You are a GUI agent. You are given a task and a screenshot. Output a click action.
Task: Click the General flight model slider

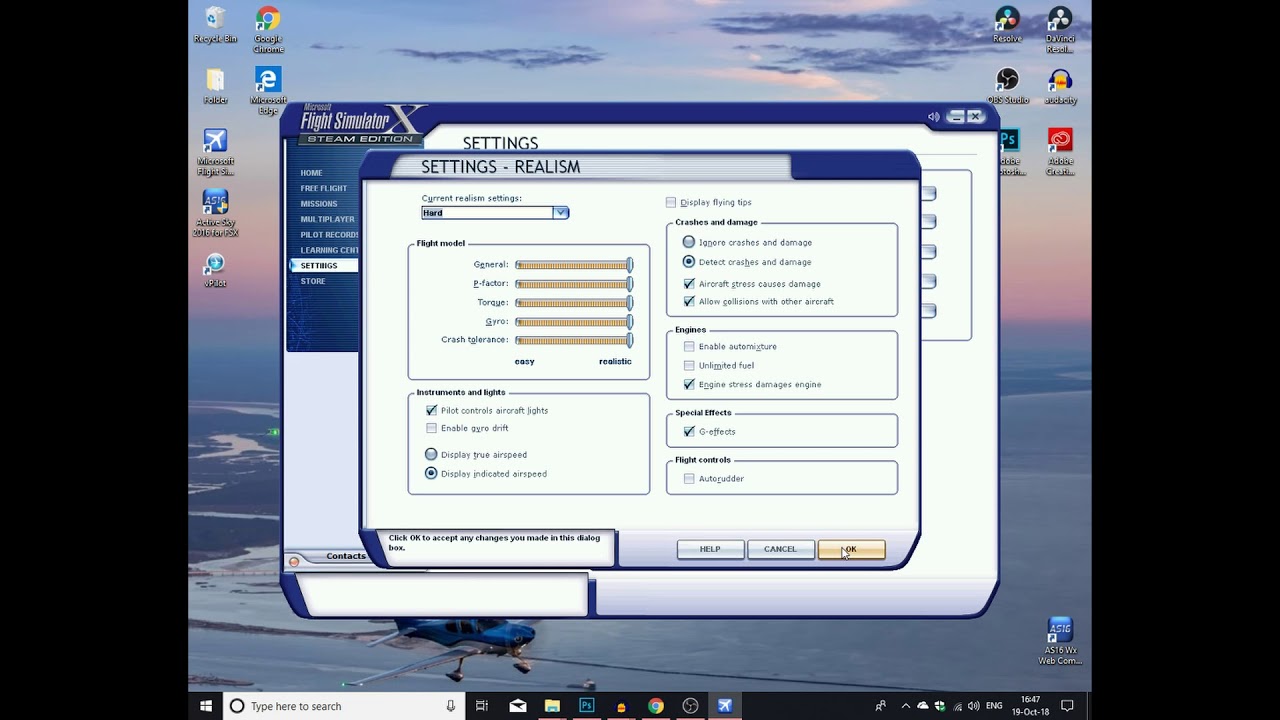click(574, 265)
